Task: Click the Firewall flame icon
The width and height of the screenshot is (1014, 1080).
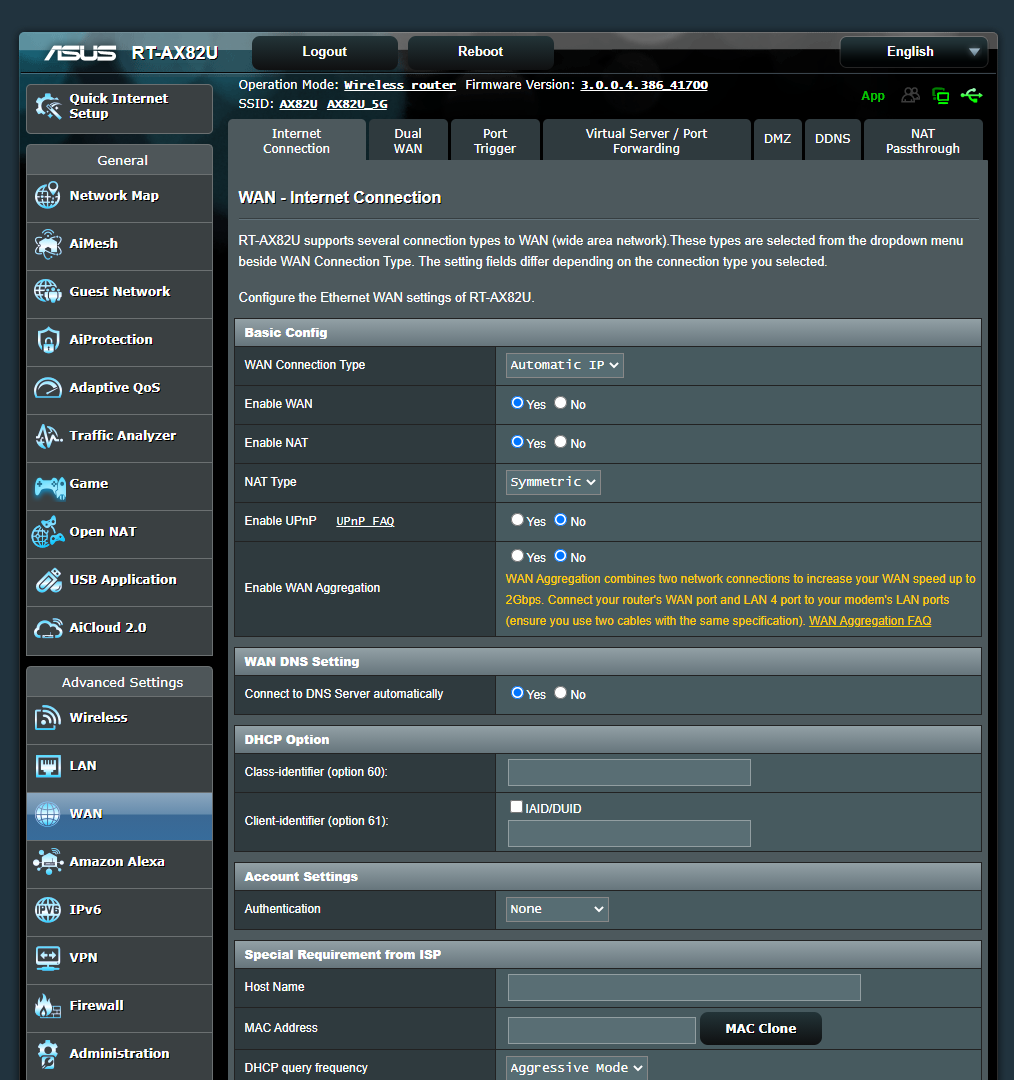Action: pos(48,1006)
